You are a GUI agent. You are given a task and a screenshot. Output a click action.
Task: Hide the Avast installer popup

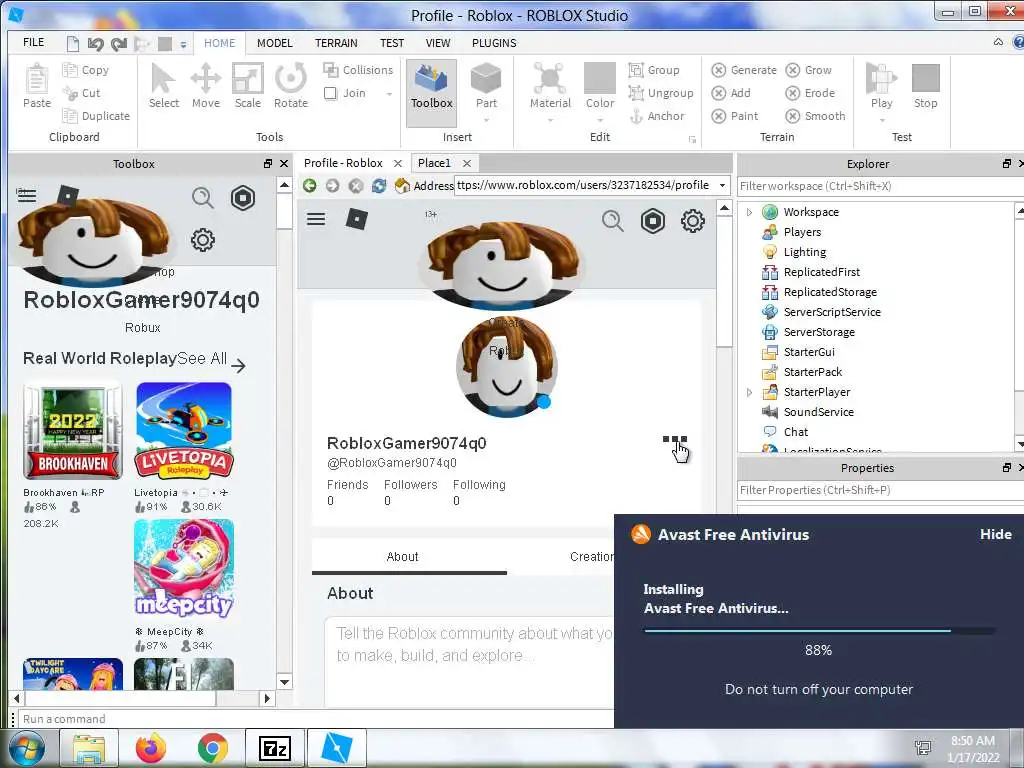click(995, 534)
